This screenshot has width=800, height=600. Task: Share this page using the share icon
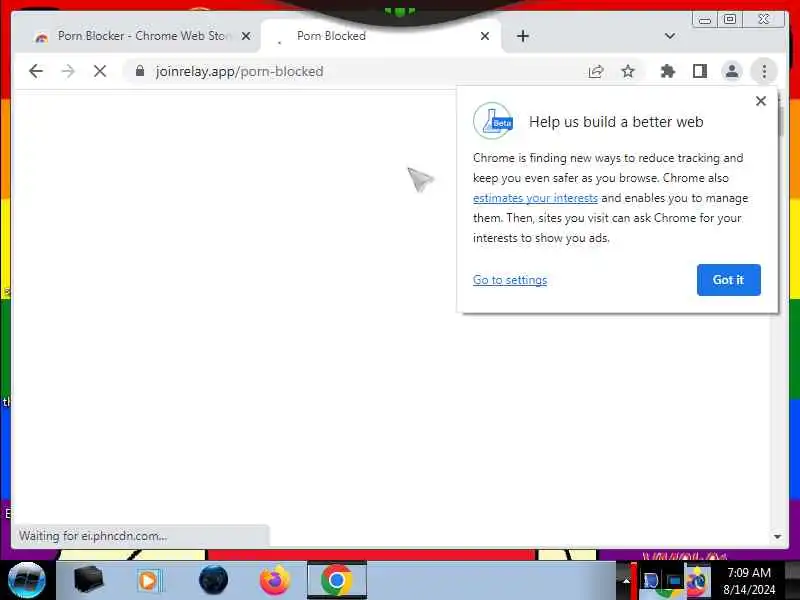coord(596,71)
